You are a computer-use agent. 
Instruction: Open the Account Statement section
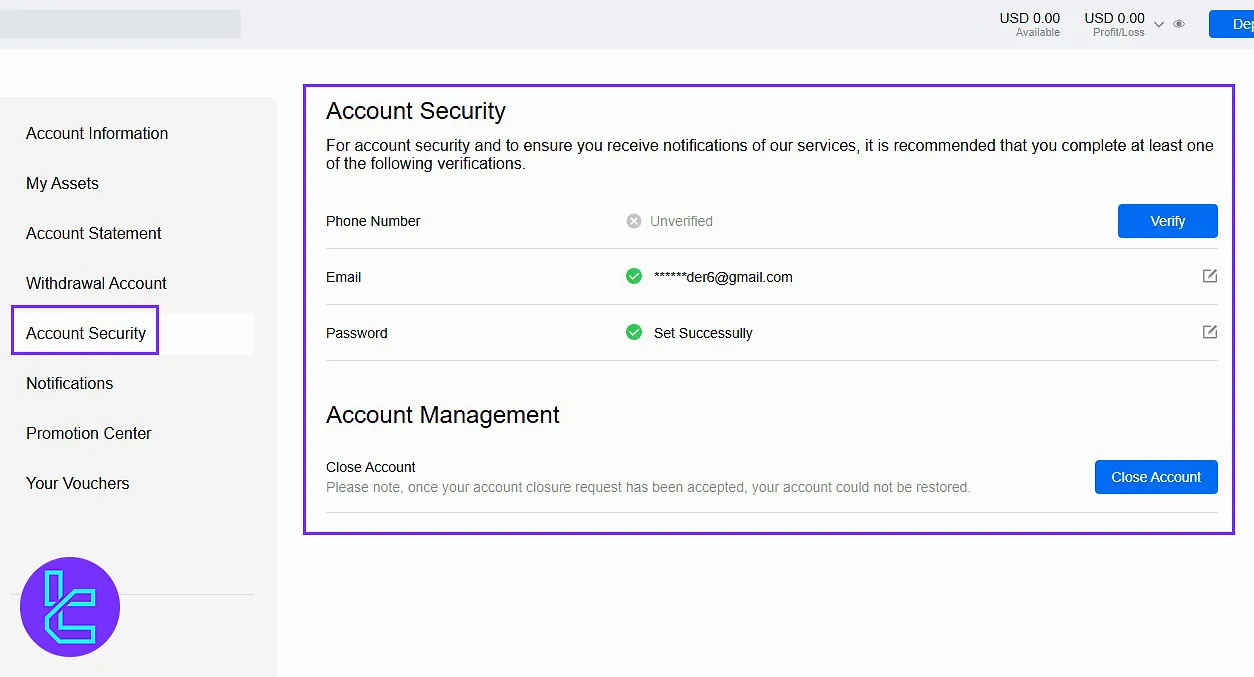[94, 233]
